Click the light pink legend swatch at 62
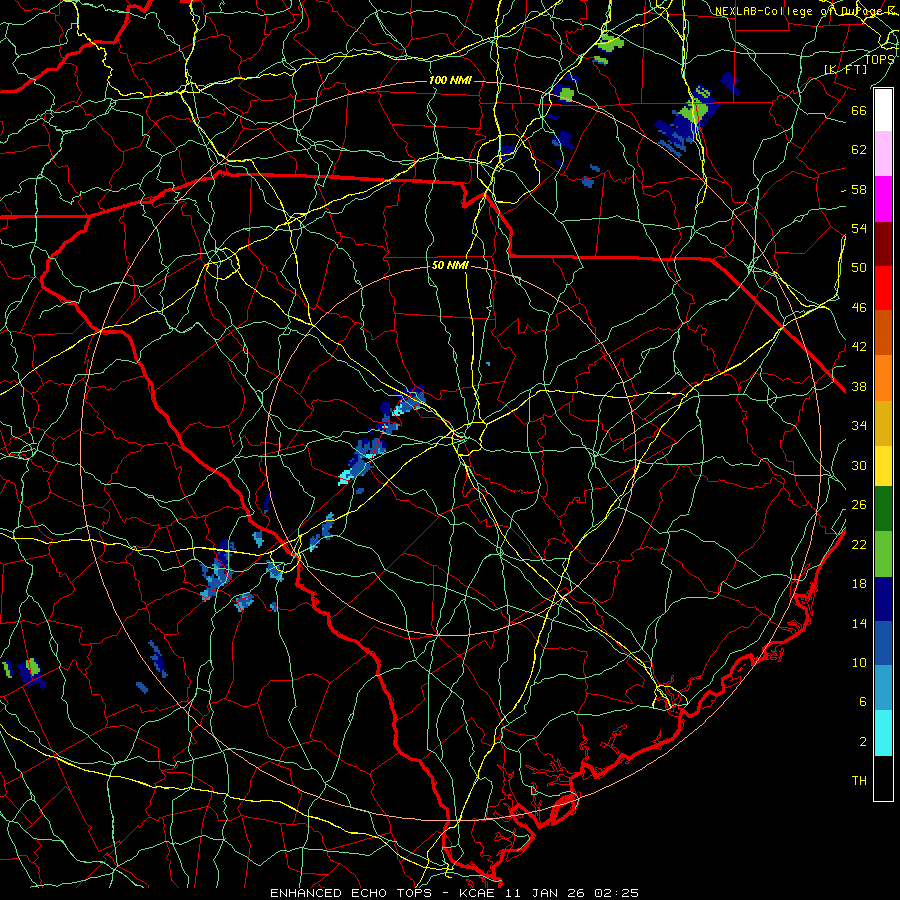This screenshot has width=900, height=900. pyautogui.click(x=883, y=153)
